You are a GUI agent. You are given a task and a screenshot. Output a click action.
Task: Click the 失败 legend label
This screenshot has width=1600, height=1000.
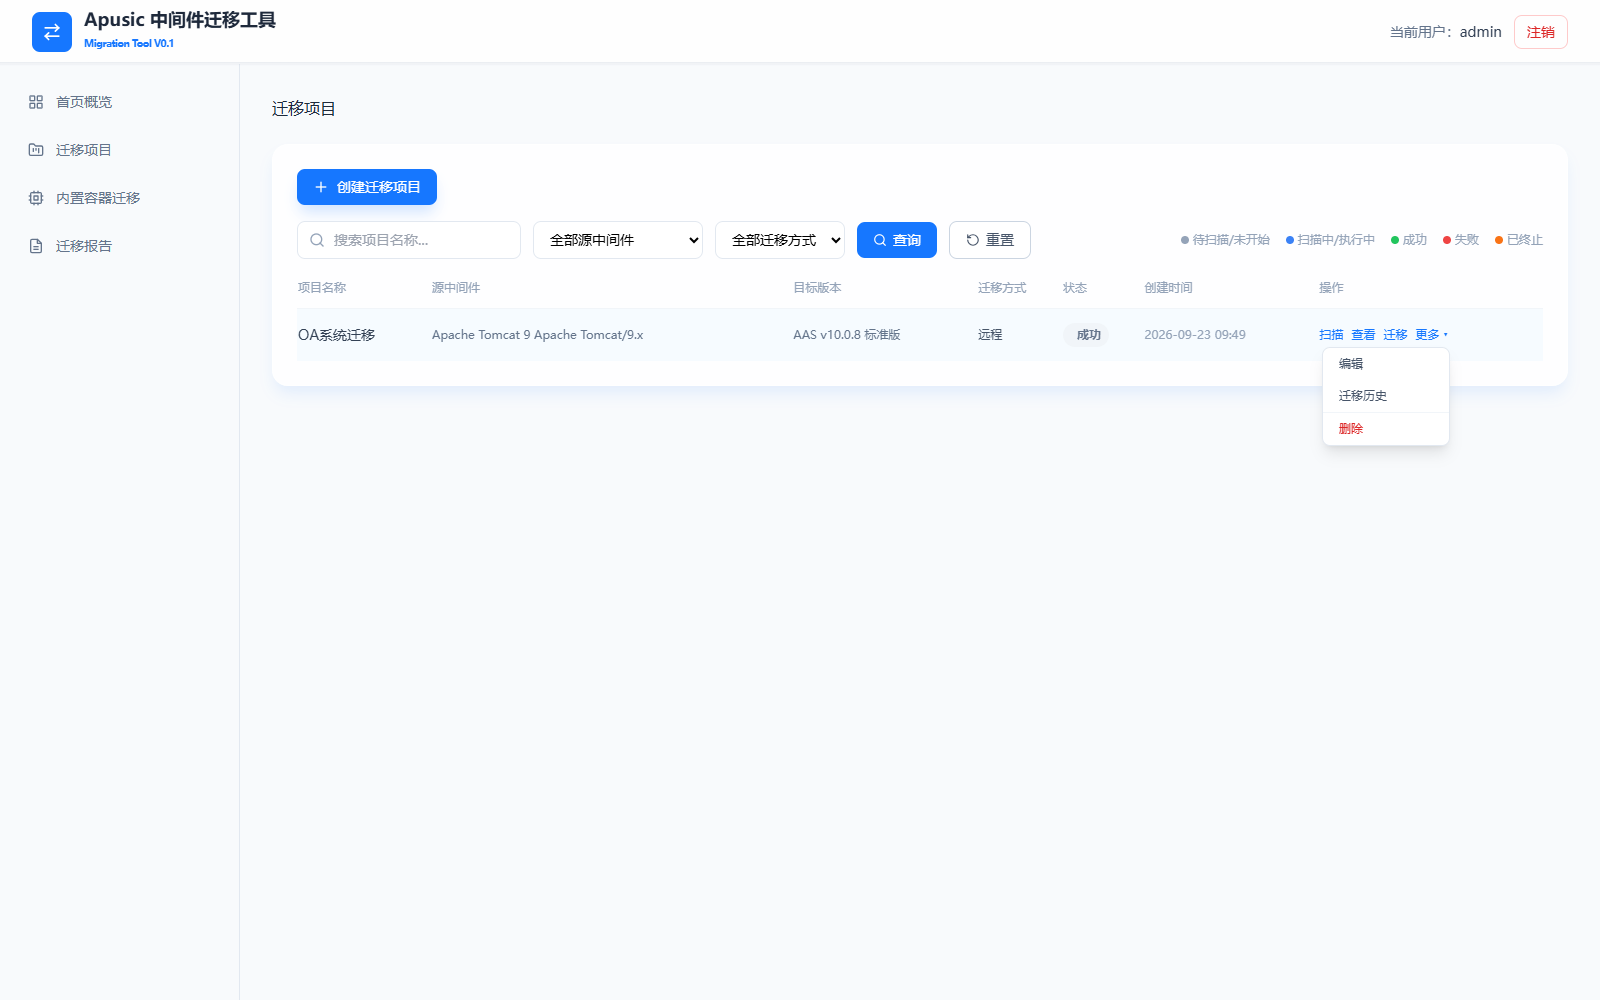(1466, 240)
